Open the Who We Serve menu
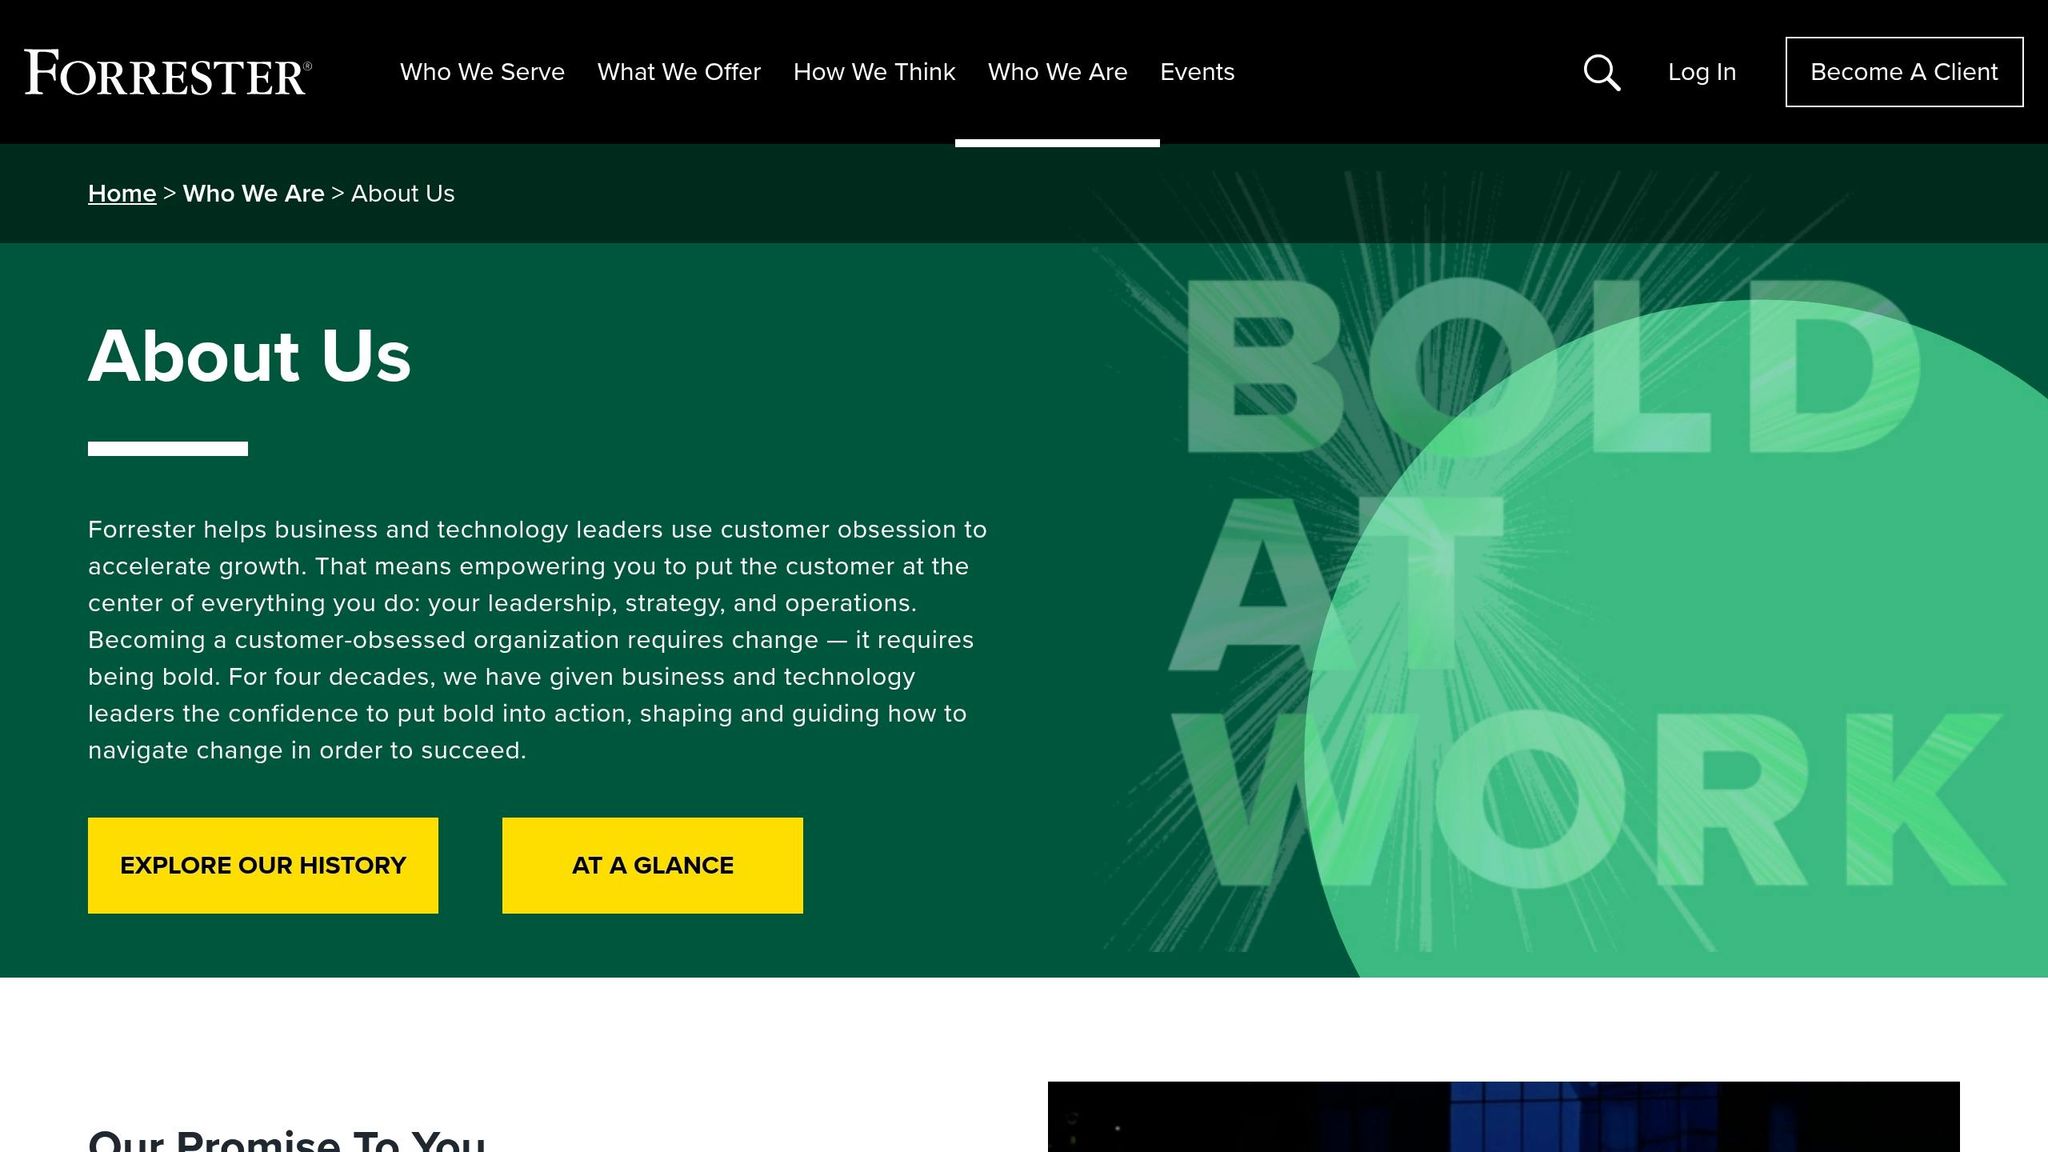The width and height of the screenshot is (2048, 1152). coord(482,72)
